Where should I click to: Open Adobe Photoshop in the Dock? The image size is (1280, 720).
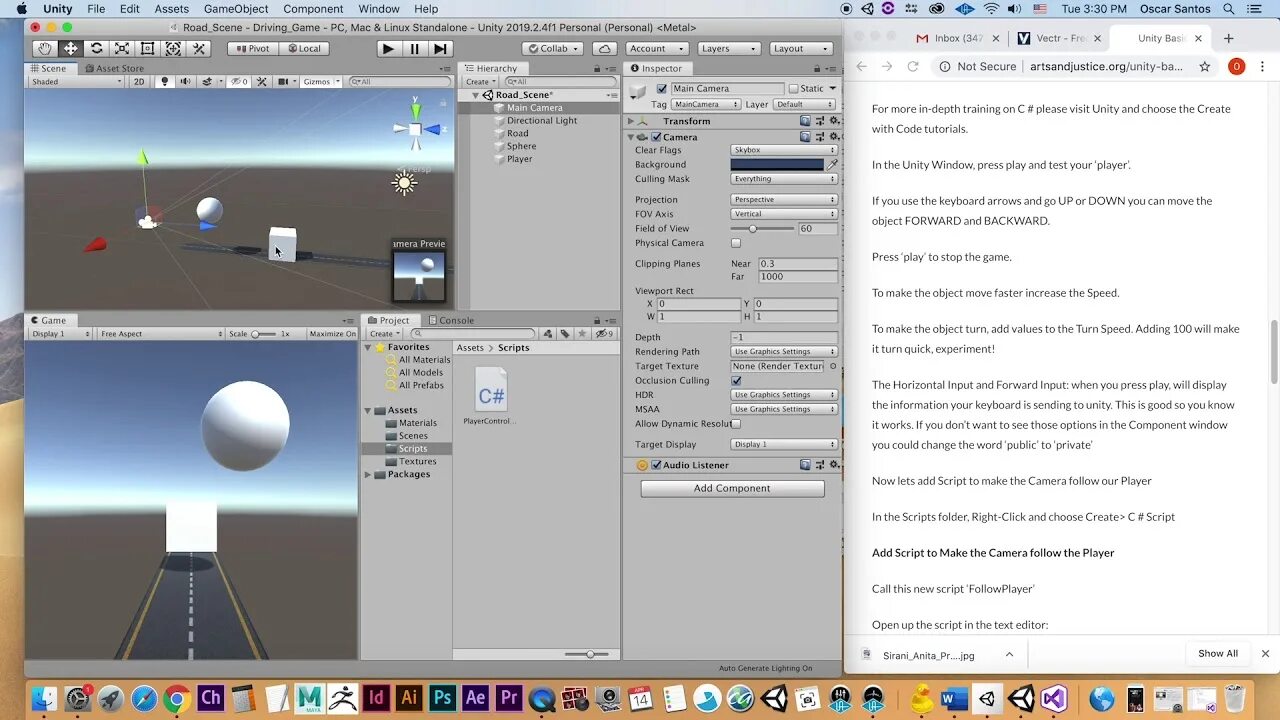[442, 698]
